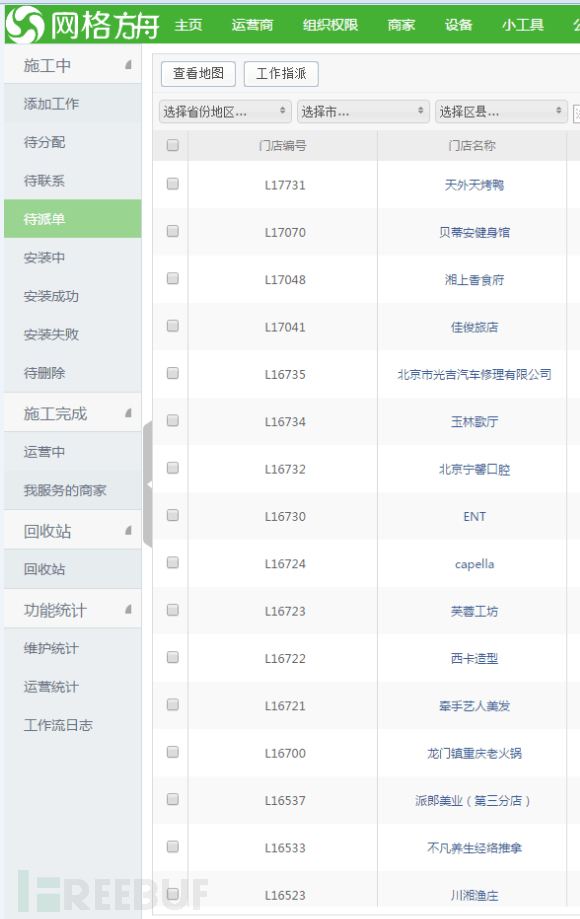The height and width of the screenshot is (919, 580).
Task: Collapse the 回收站 section arrow
Action: point(128,530)
